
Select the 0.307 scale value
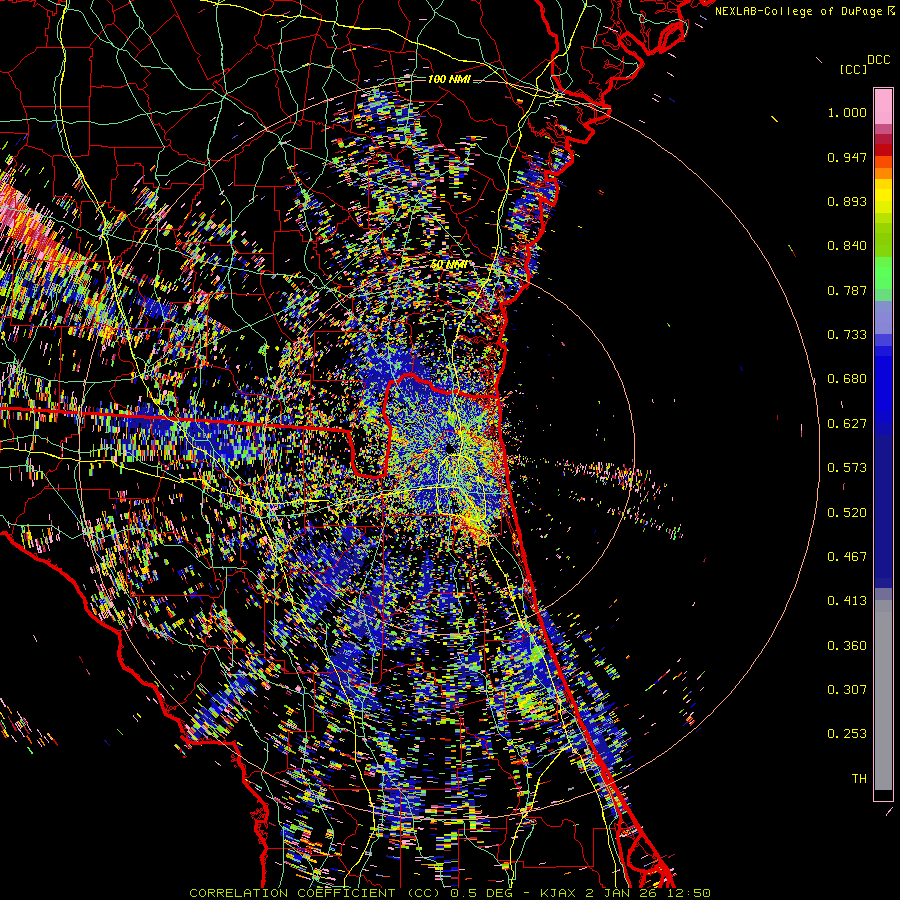pos(847,690)
